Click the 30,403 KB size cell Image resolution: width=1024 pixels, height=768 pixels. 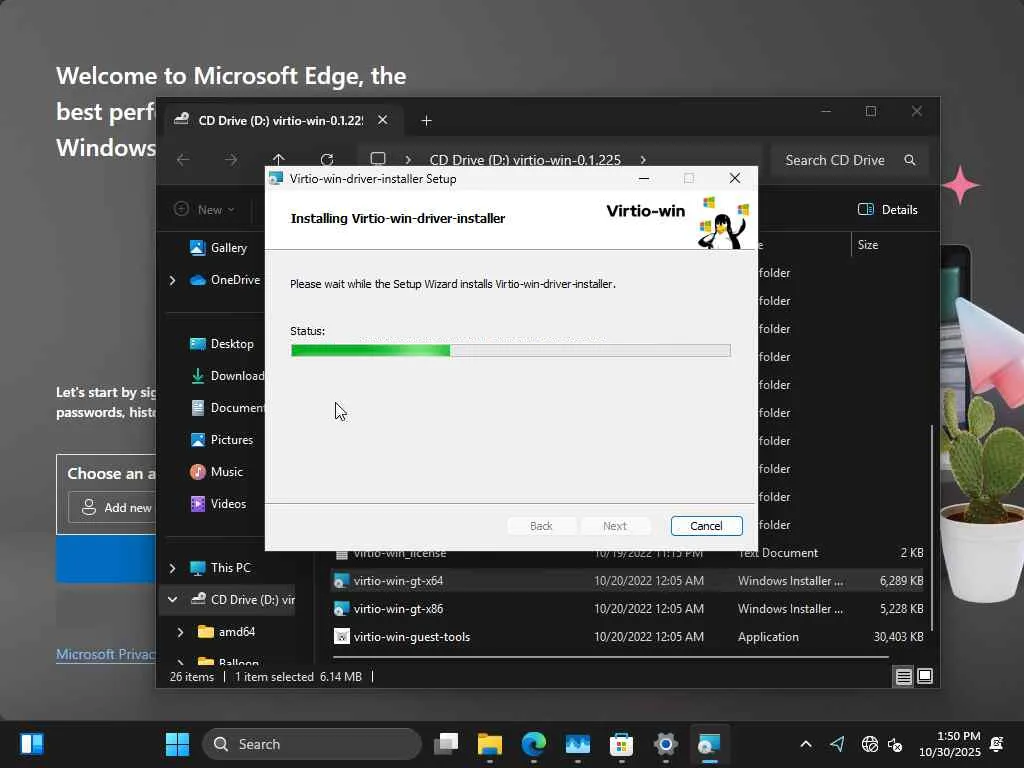coord(899,637)
